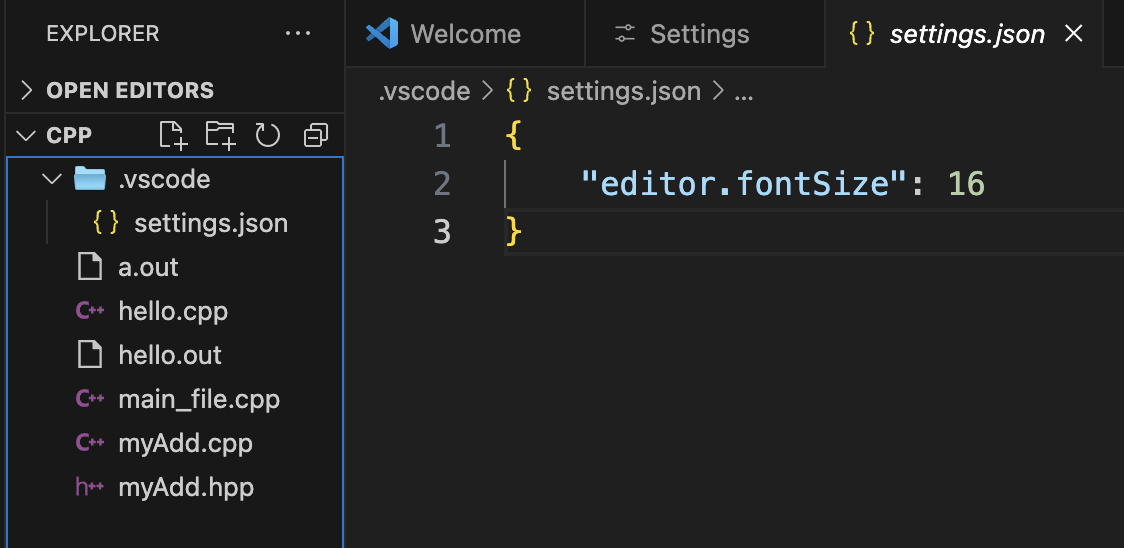1124x548 pixels.
Task: Click the C++ icon next to myAdd.cpp
Action: tap(90, 443)
